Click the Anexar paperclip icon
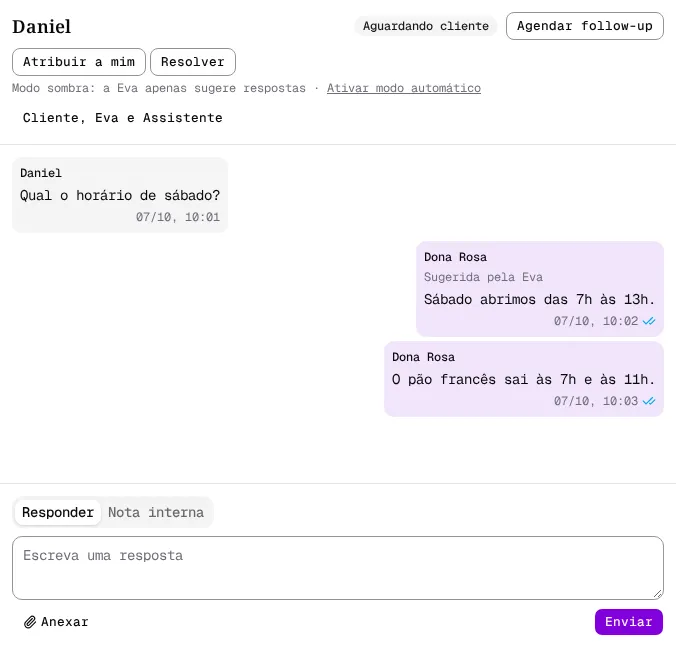Screen dimensions: 676x648 click(x=30, y=622)
